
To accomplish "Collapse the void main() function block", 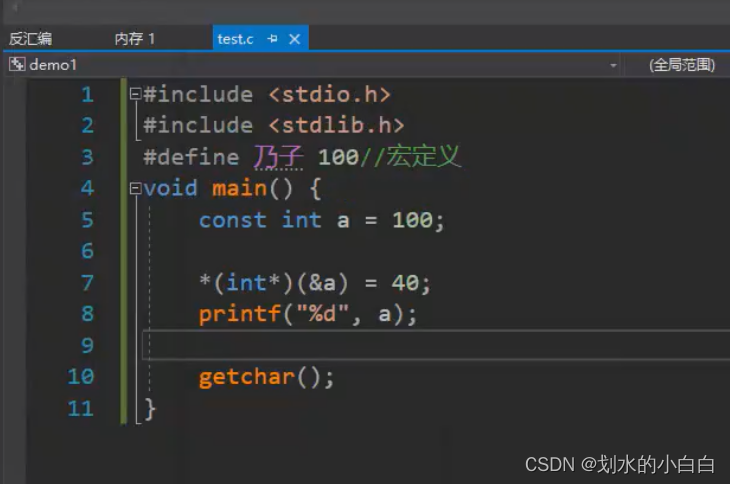I will point(135,188).
